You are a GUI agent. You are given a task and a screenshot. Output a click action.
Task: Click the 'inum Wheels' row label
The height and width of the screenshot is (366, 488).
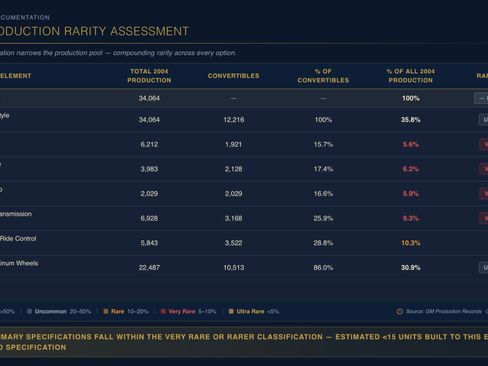(19, 263)
